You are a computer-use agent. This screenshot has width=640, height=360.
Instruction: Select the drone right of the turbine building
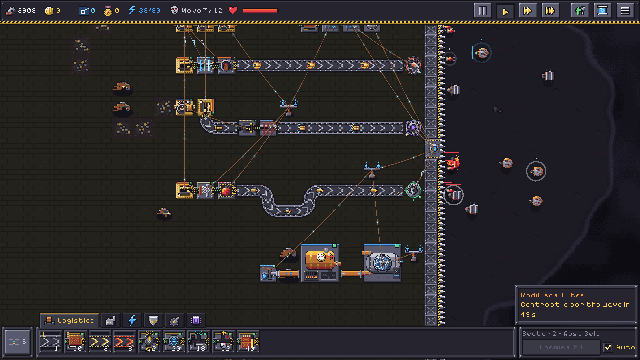click(x=413, y=252)
